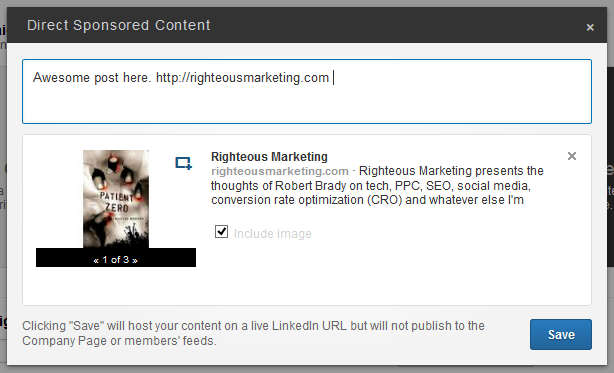Click the Direct Sponsored Content header title
The image size is (614, 373).
119,25
